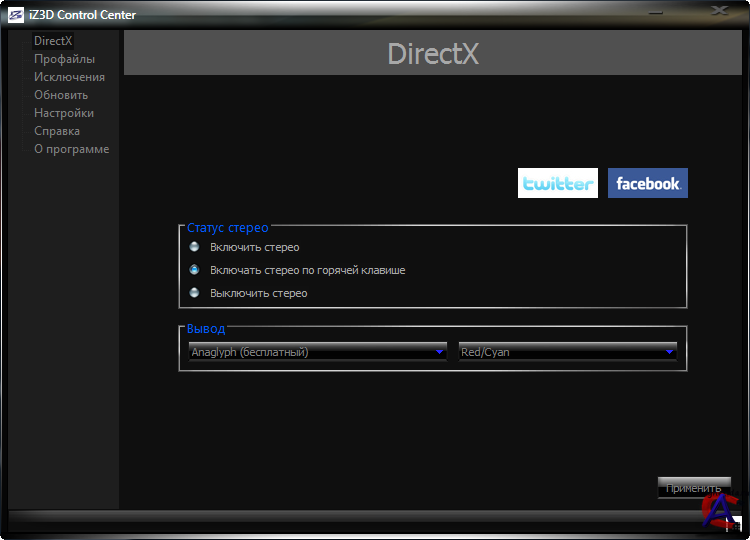Open the Справка help section
This screenshot has height=540, width=750.
tap(57, 131)
